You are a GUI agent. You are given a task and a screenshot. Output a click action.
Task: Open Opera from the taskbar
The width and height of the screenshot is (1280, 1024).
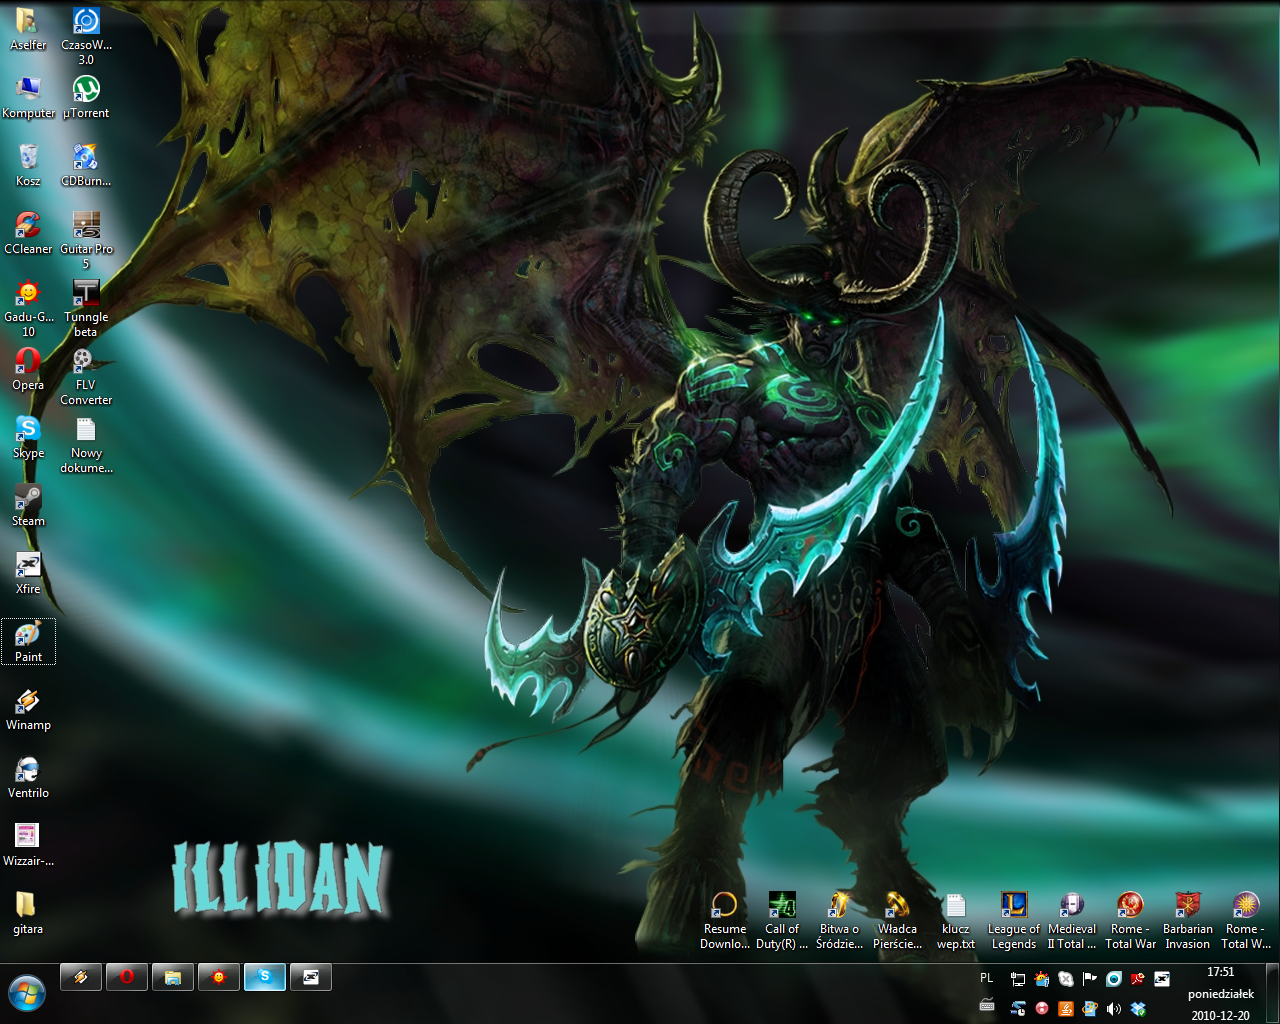[x=127, y=977]
